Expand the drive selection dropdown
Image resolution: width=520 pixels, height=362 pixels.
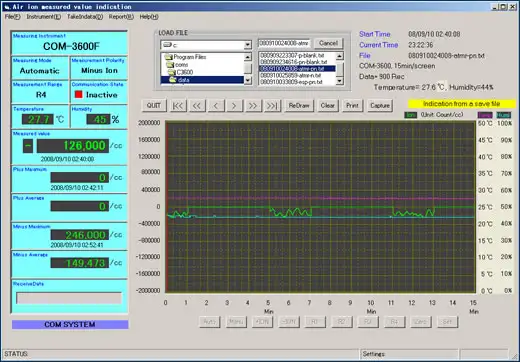[247, 45]
